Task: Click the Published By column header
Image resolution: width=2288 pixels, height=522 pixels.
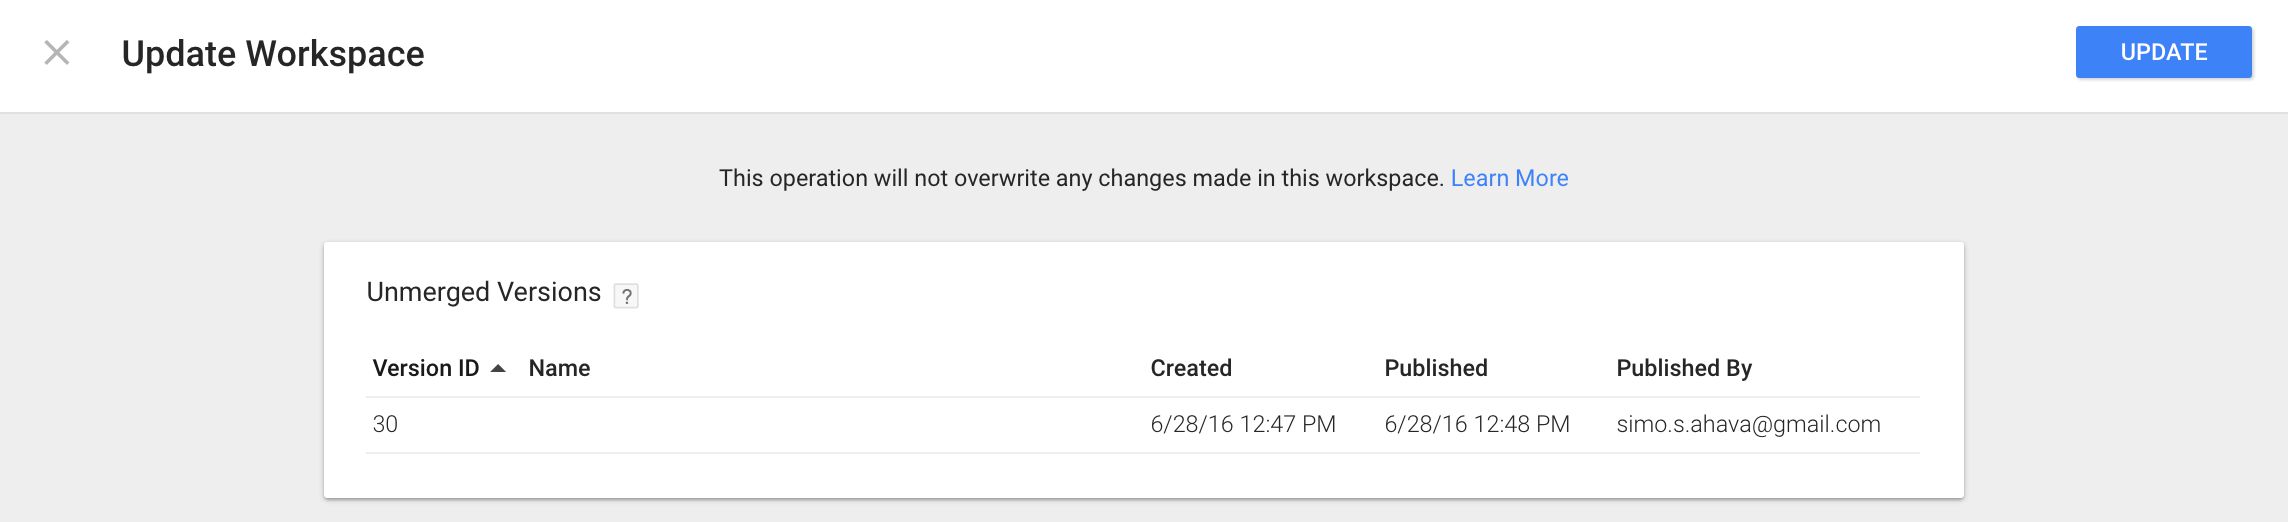Action: click(1684, 368)
